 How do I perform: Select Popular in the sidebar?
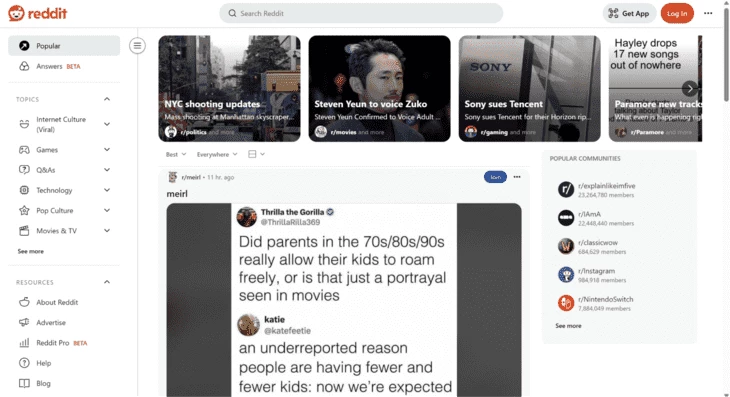(64, 46)
